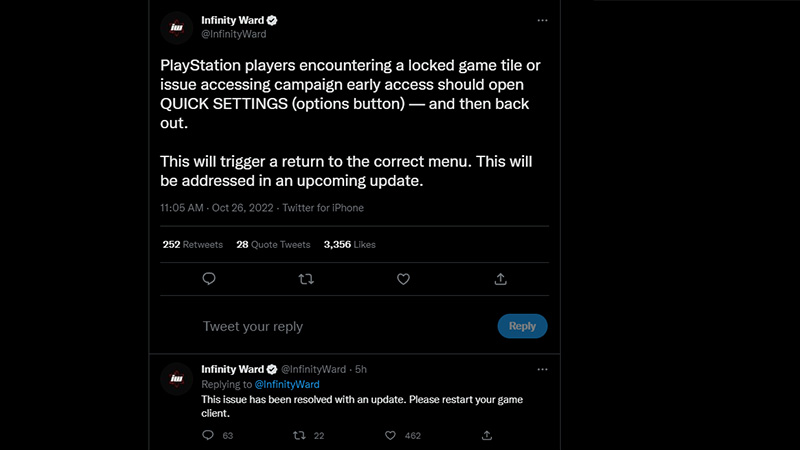
Task: Open Infinity Ward avatar on the reply tweet
Action: pyautogui.click(x=177, y=379)
